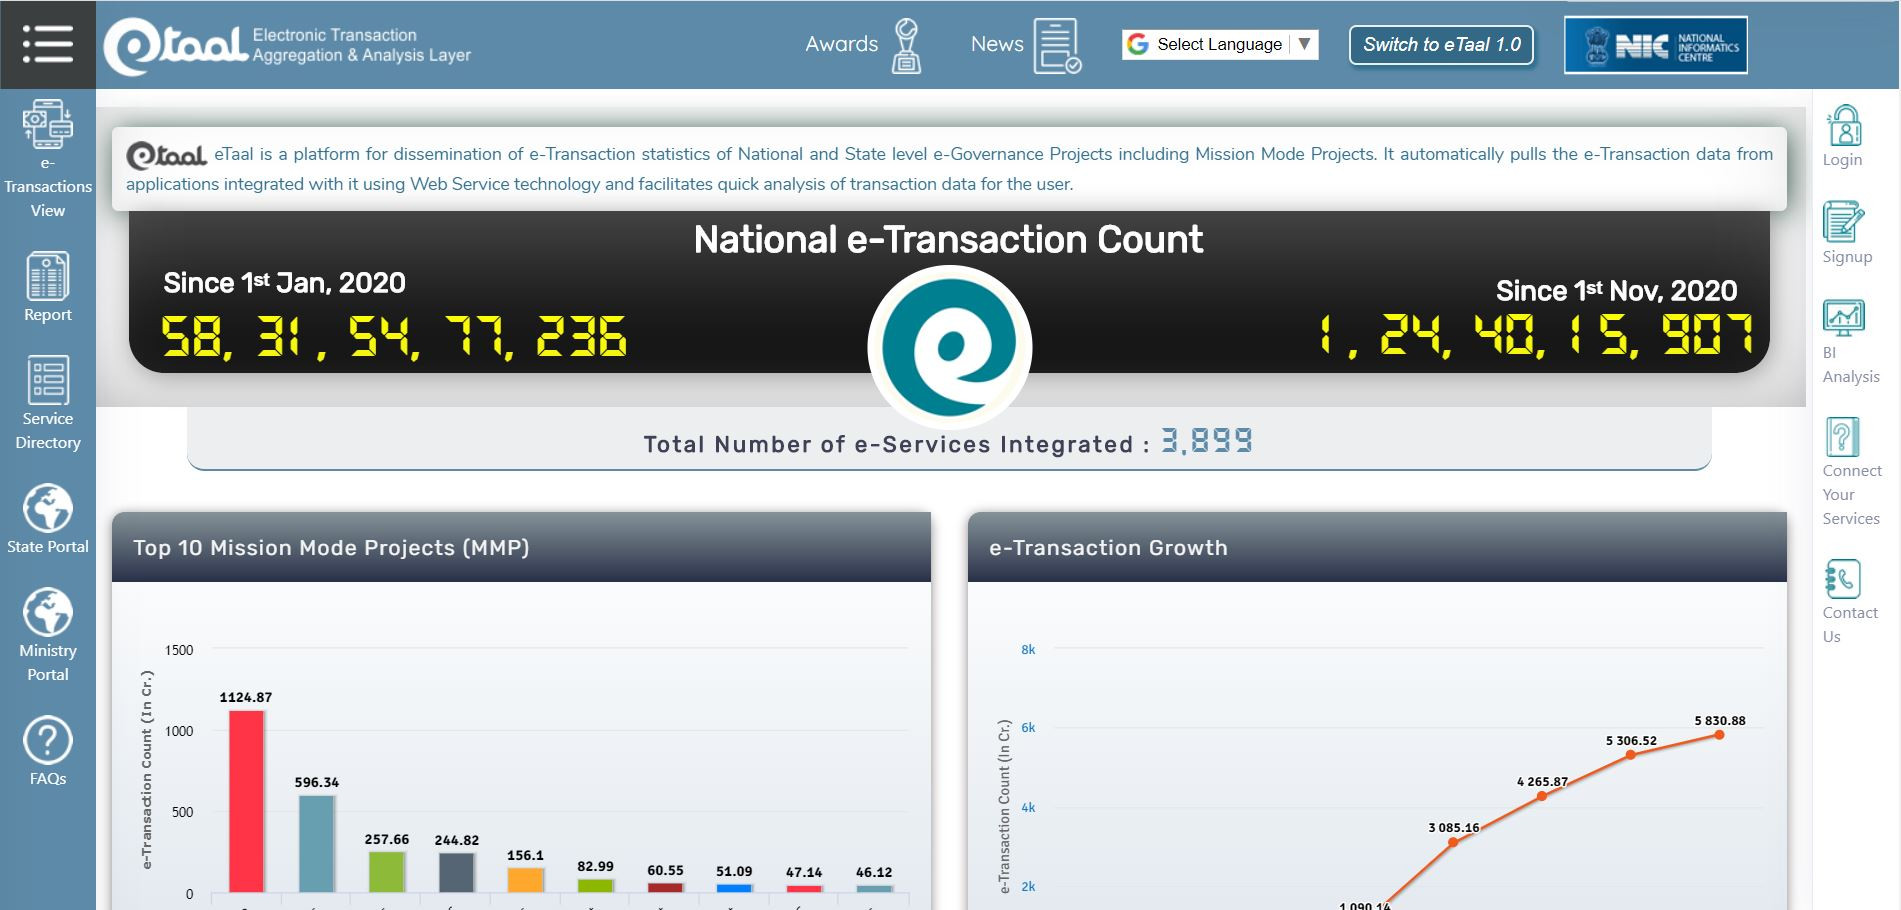
Task: Click Switch to eTaal 1.0 button
Action: coord(1440,45)
